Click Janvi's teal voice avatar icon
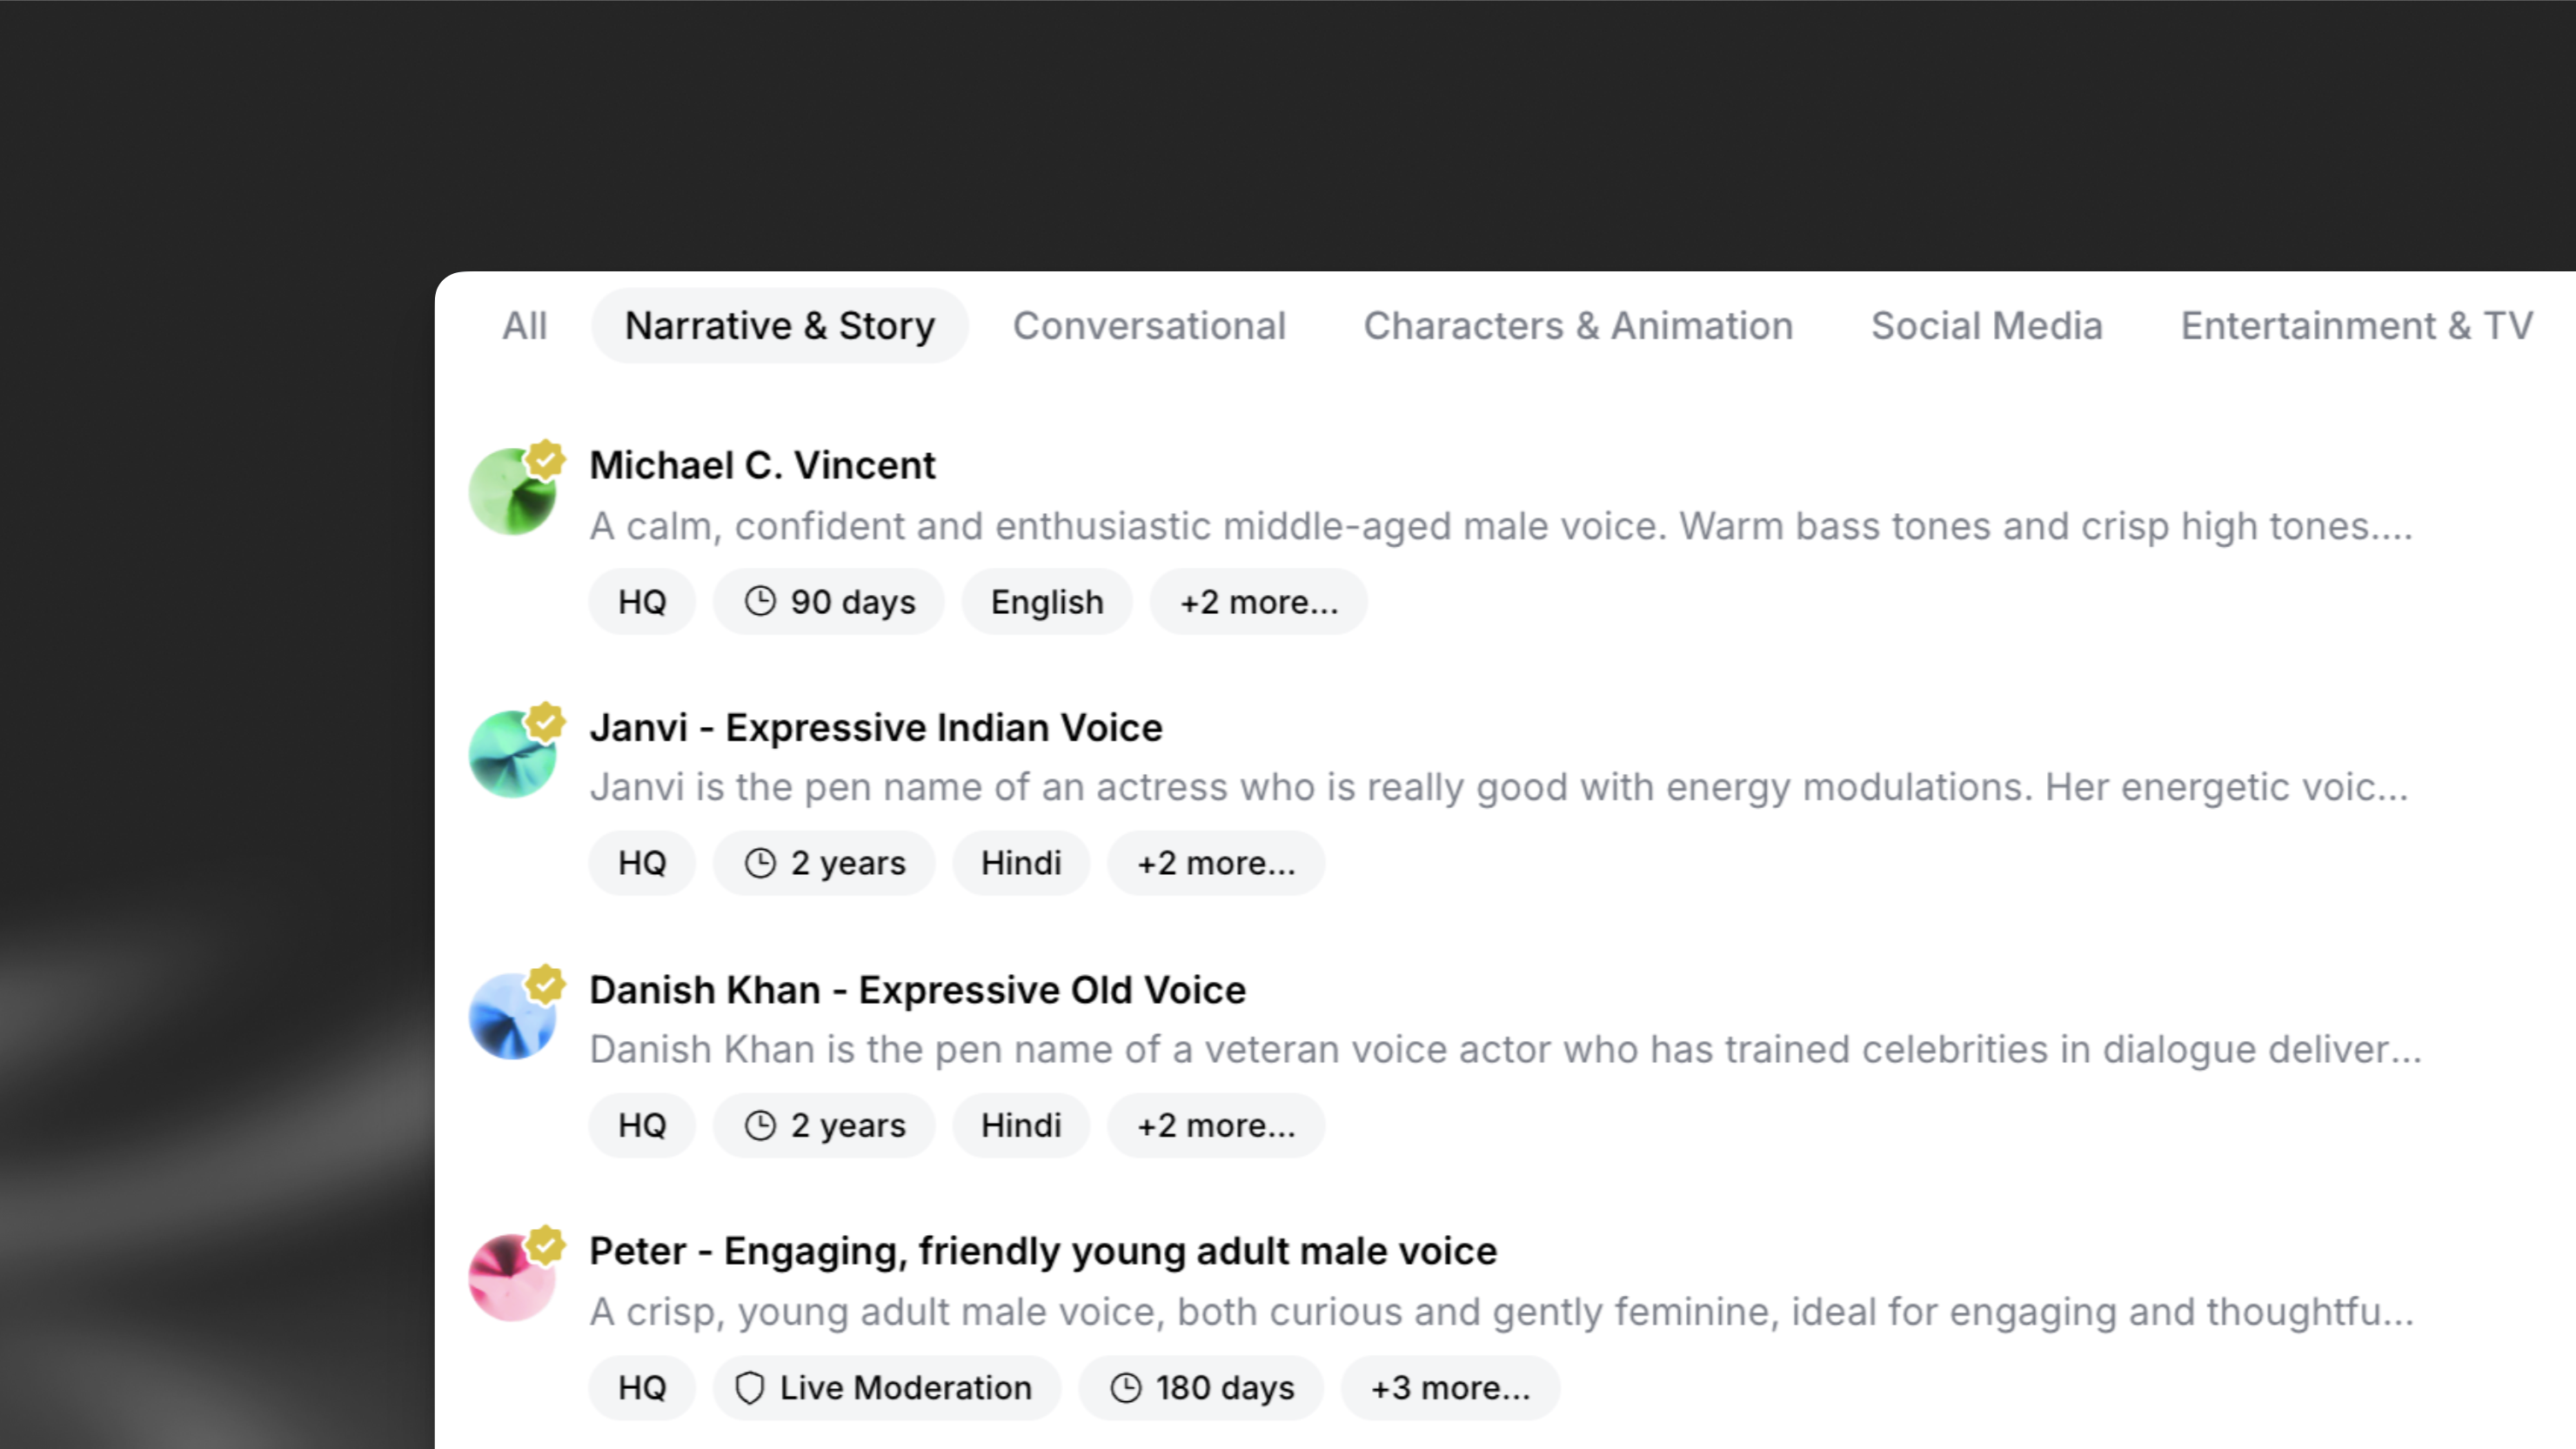2576x1449 pixels. pyautogui.click(x=514, y=753)
